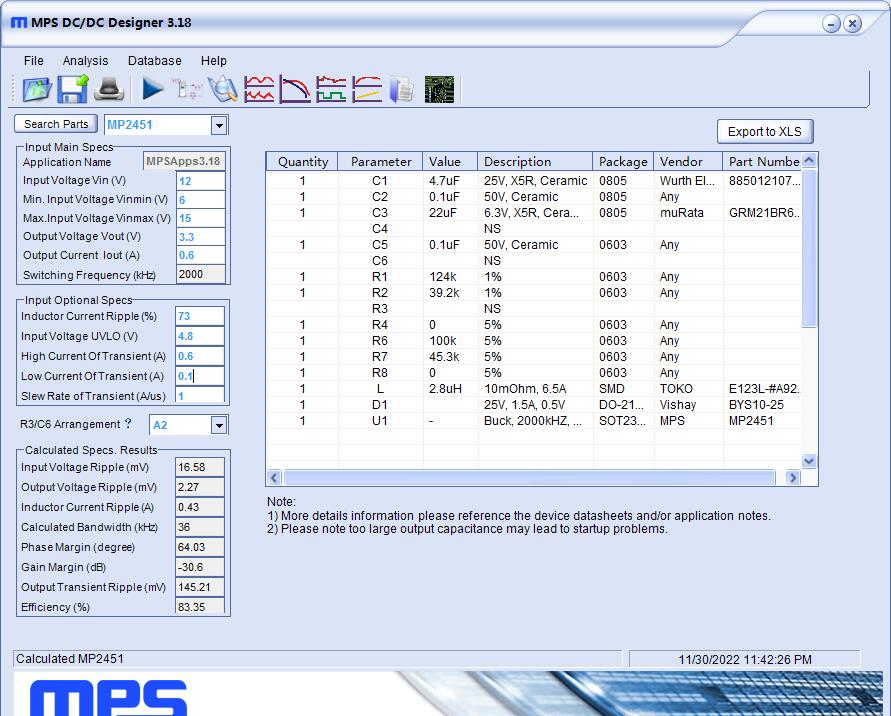This screenshot has height=716, width=891.
Task: Open the Analysis menu
Action: click(86, 60)
